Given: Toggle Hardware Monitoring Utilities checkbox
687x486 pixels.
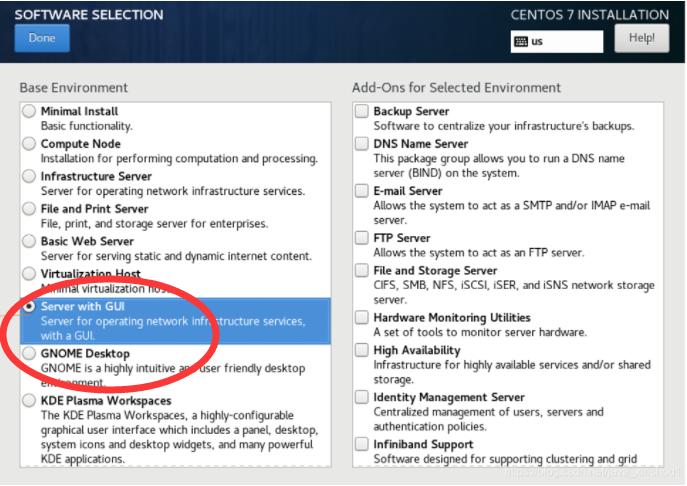Looking at the screenshot, I should (361, 317).
